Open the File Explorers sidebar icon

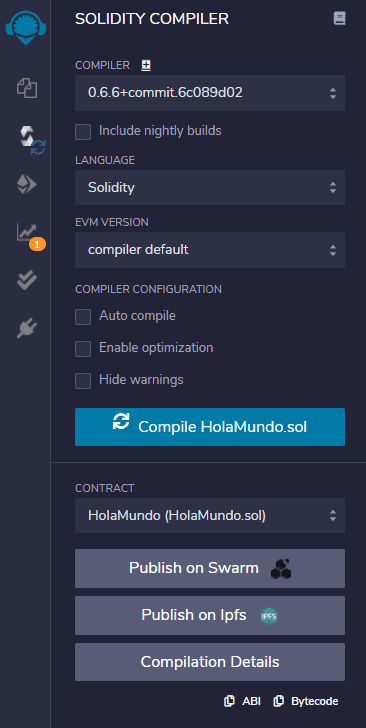pyautogui.click(x=27, y=88)
